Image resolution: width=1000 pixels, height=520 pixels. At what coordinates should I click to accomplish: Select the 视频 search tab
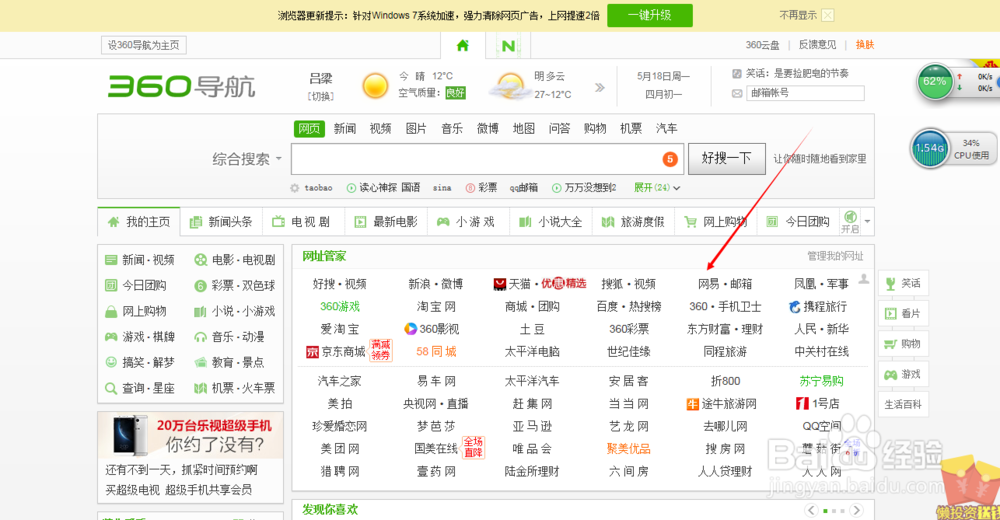pyautogui.click(x=380, y=128)
